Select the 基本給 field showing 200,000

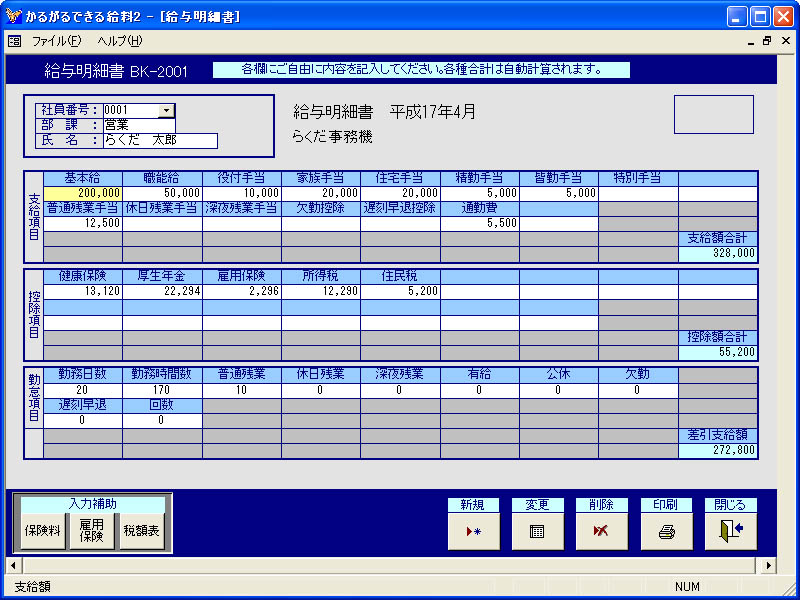pos(83,193)
